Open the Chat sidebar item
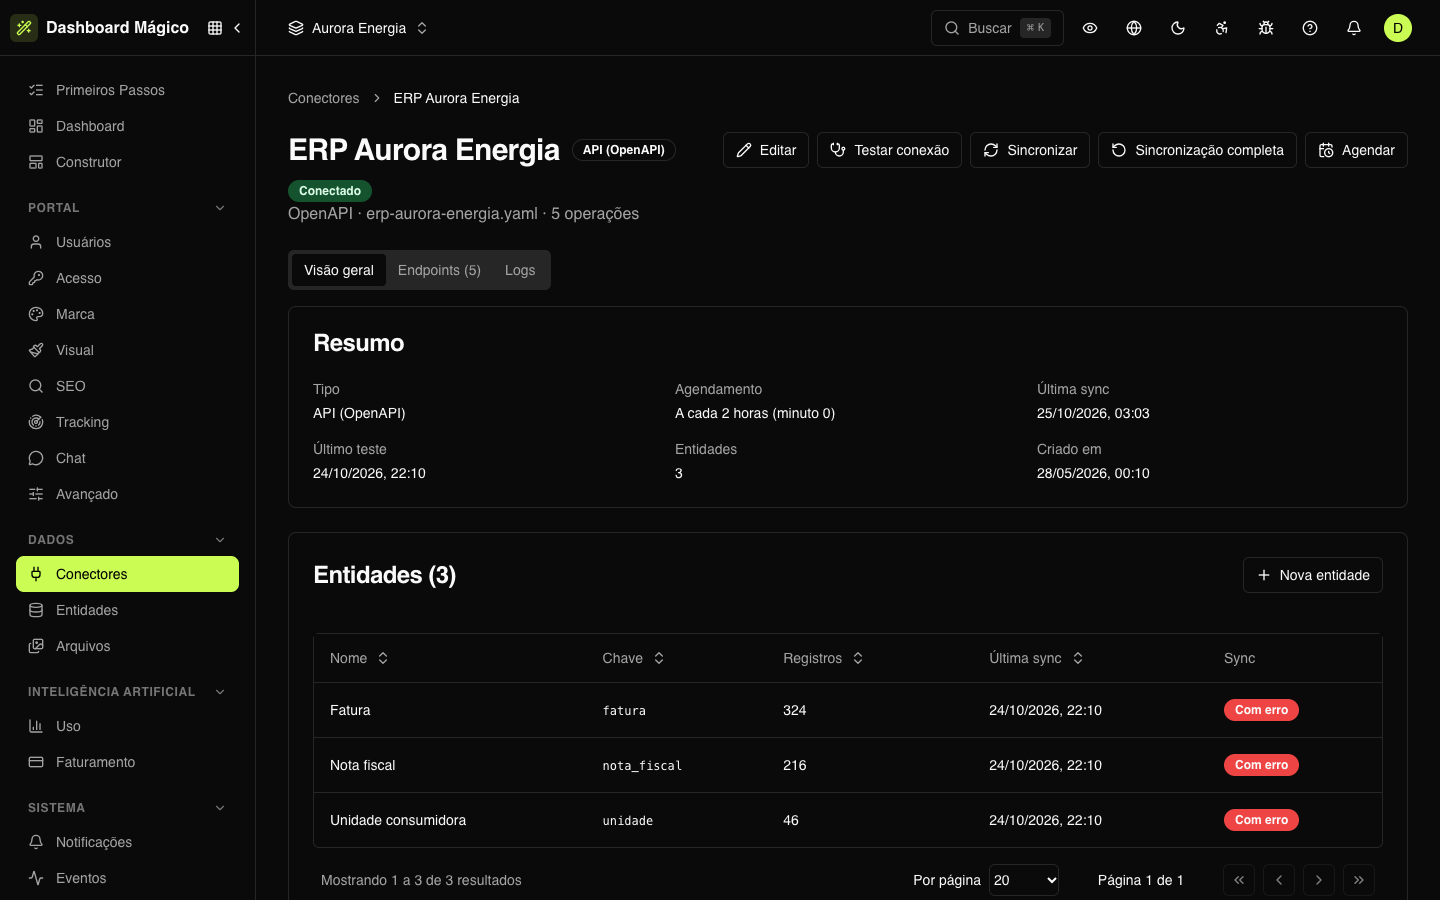The width and height of the screenshot is (1440, 900). pos(127,458)
